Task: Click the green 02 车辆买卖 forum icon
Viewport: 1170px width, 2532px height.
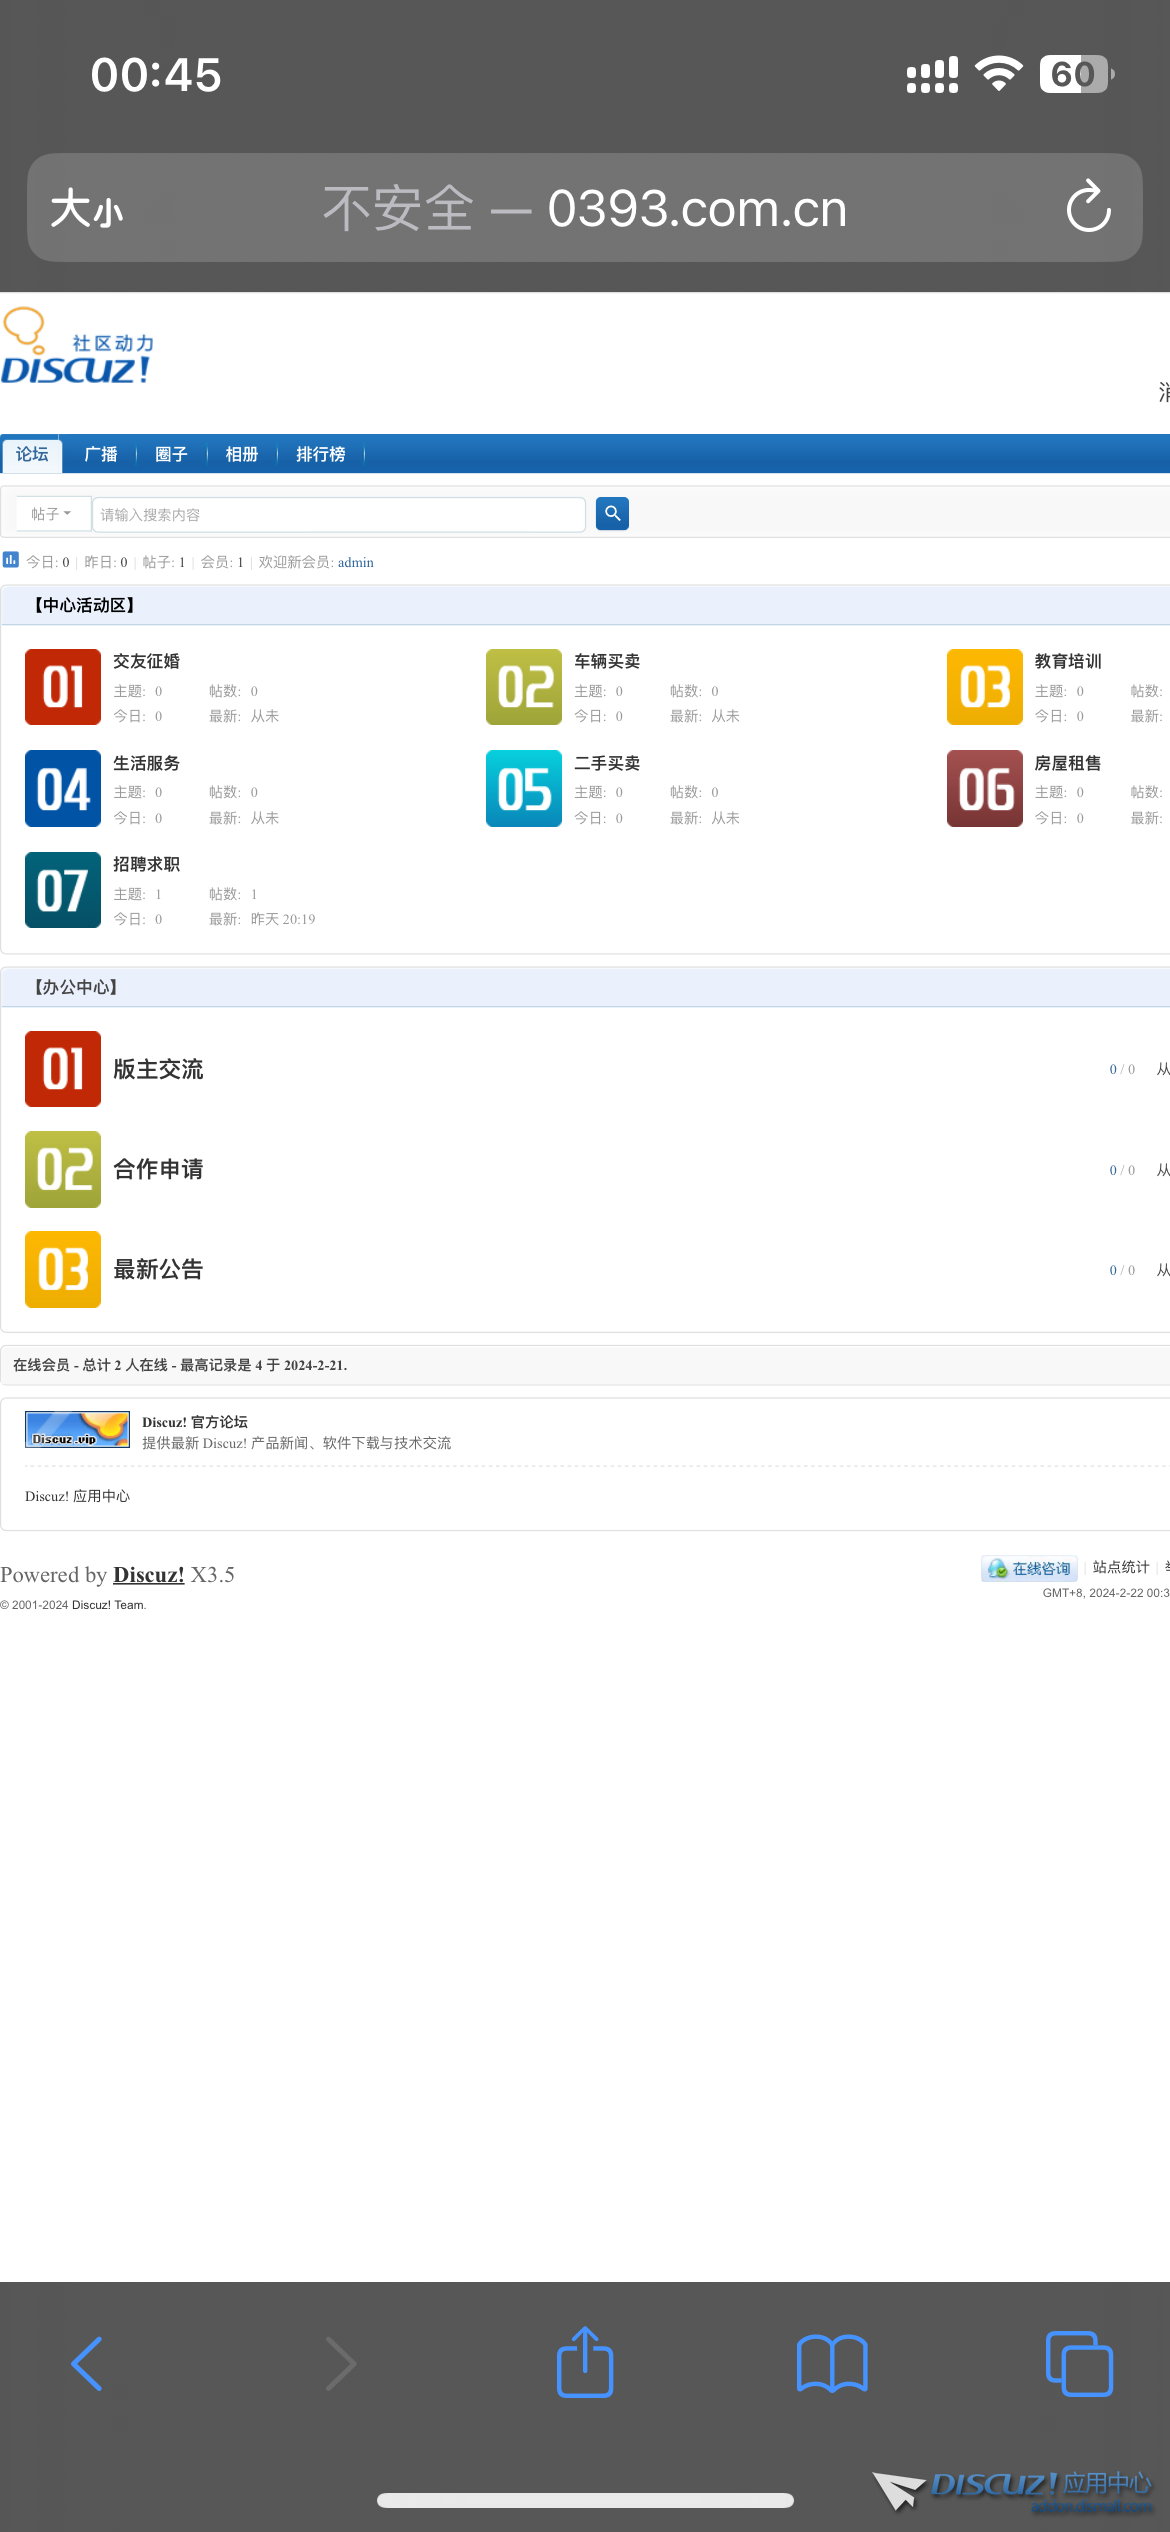Action: (524, 687)
